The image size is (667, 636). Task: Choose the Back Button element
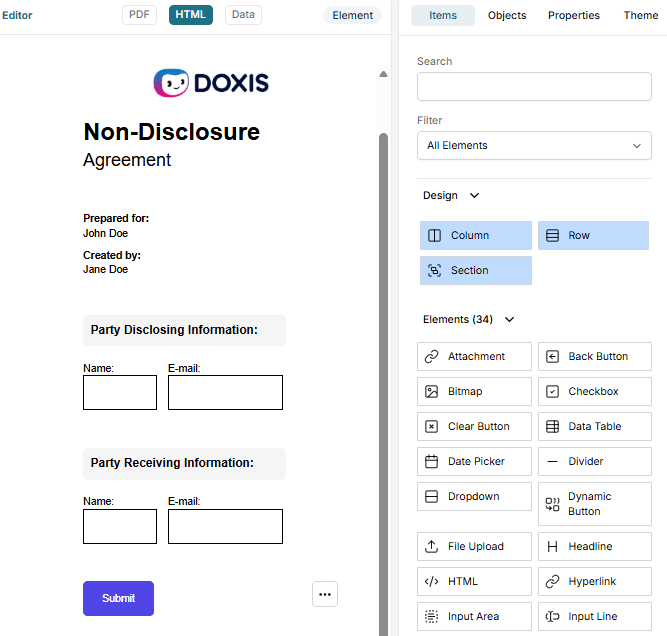click(595, 356)
